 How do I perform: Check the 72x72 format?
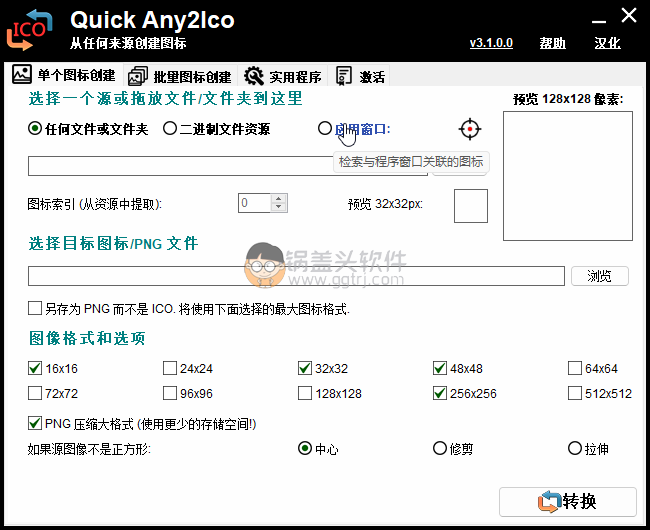35,393
